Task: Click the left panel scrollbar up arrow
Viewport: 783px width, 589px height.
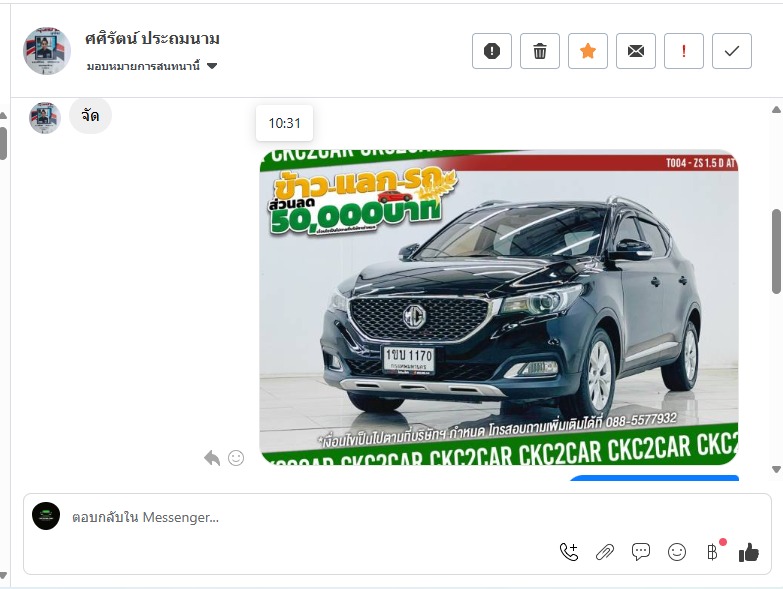Action: click(x=3, y=115)
